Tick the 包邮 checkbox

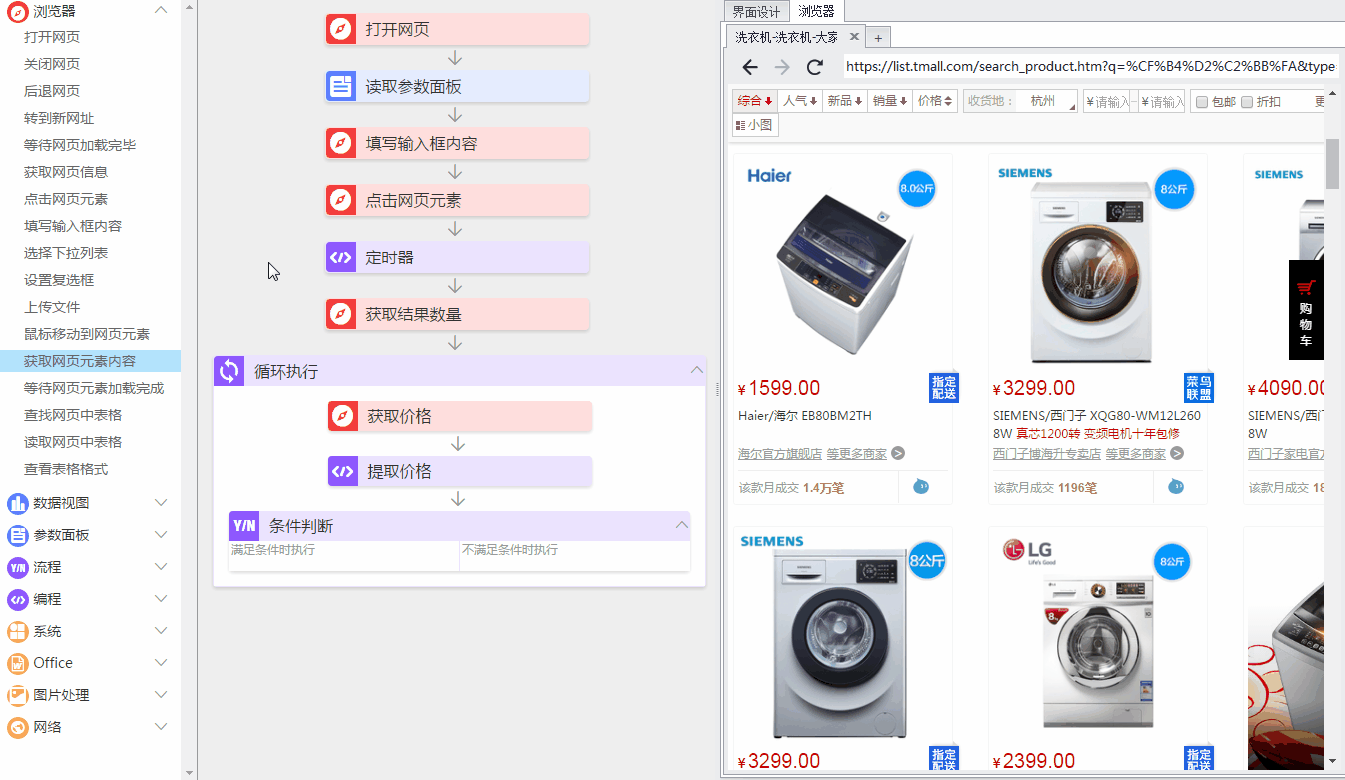(x=1203, y=101)
